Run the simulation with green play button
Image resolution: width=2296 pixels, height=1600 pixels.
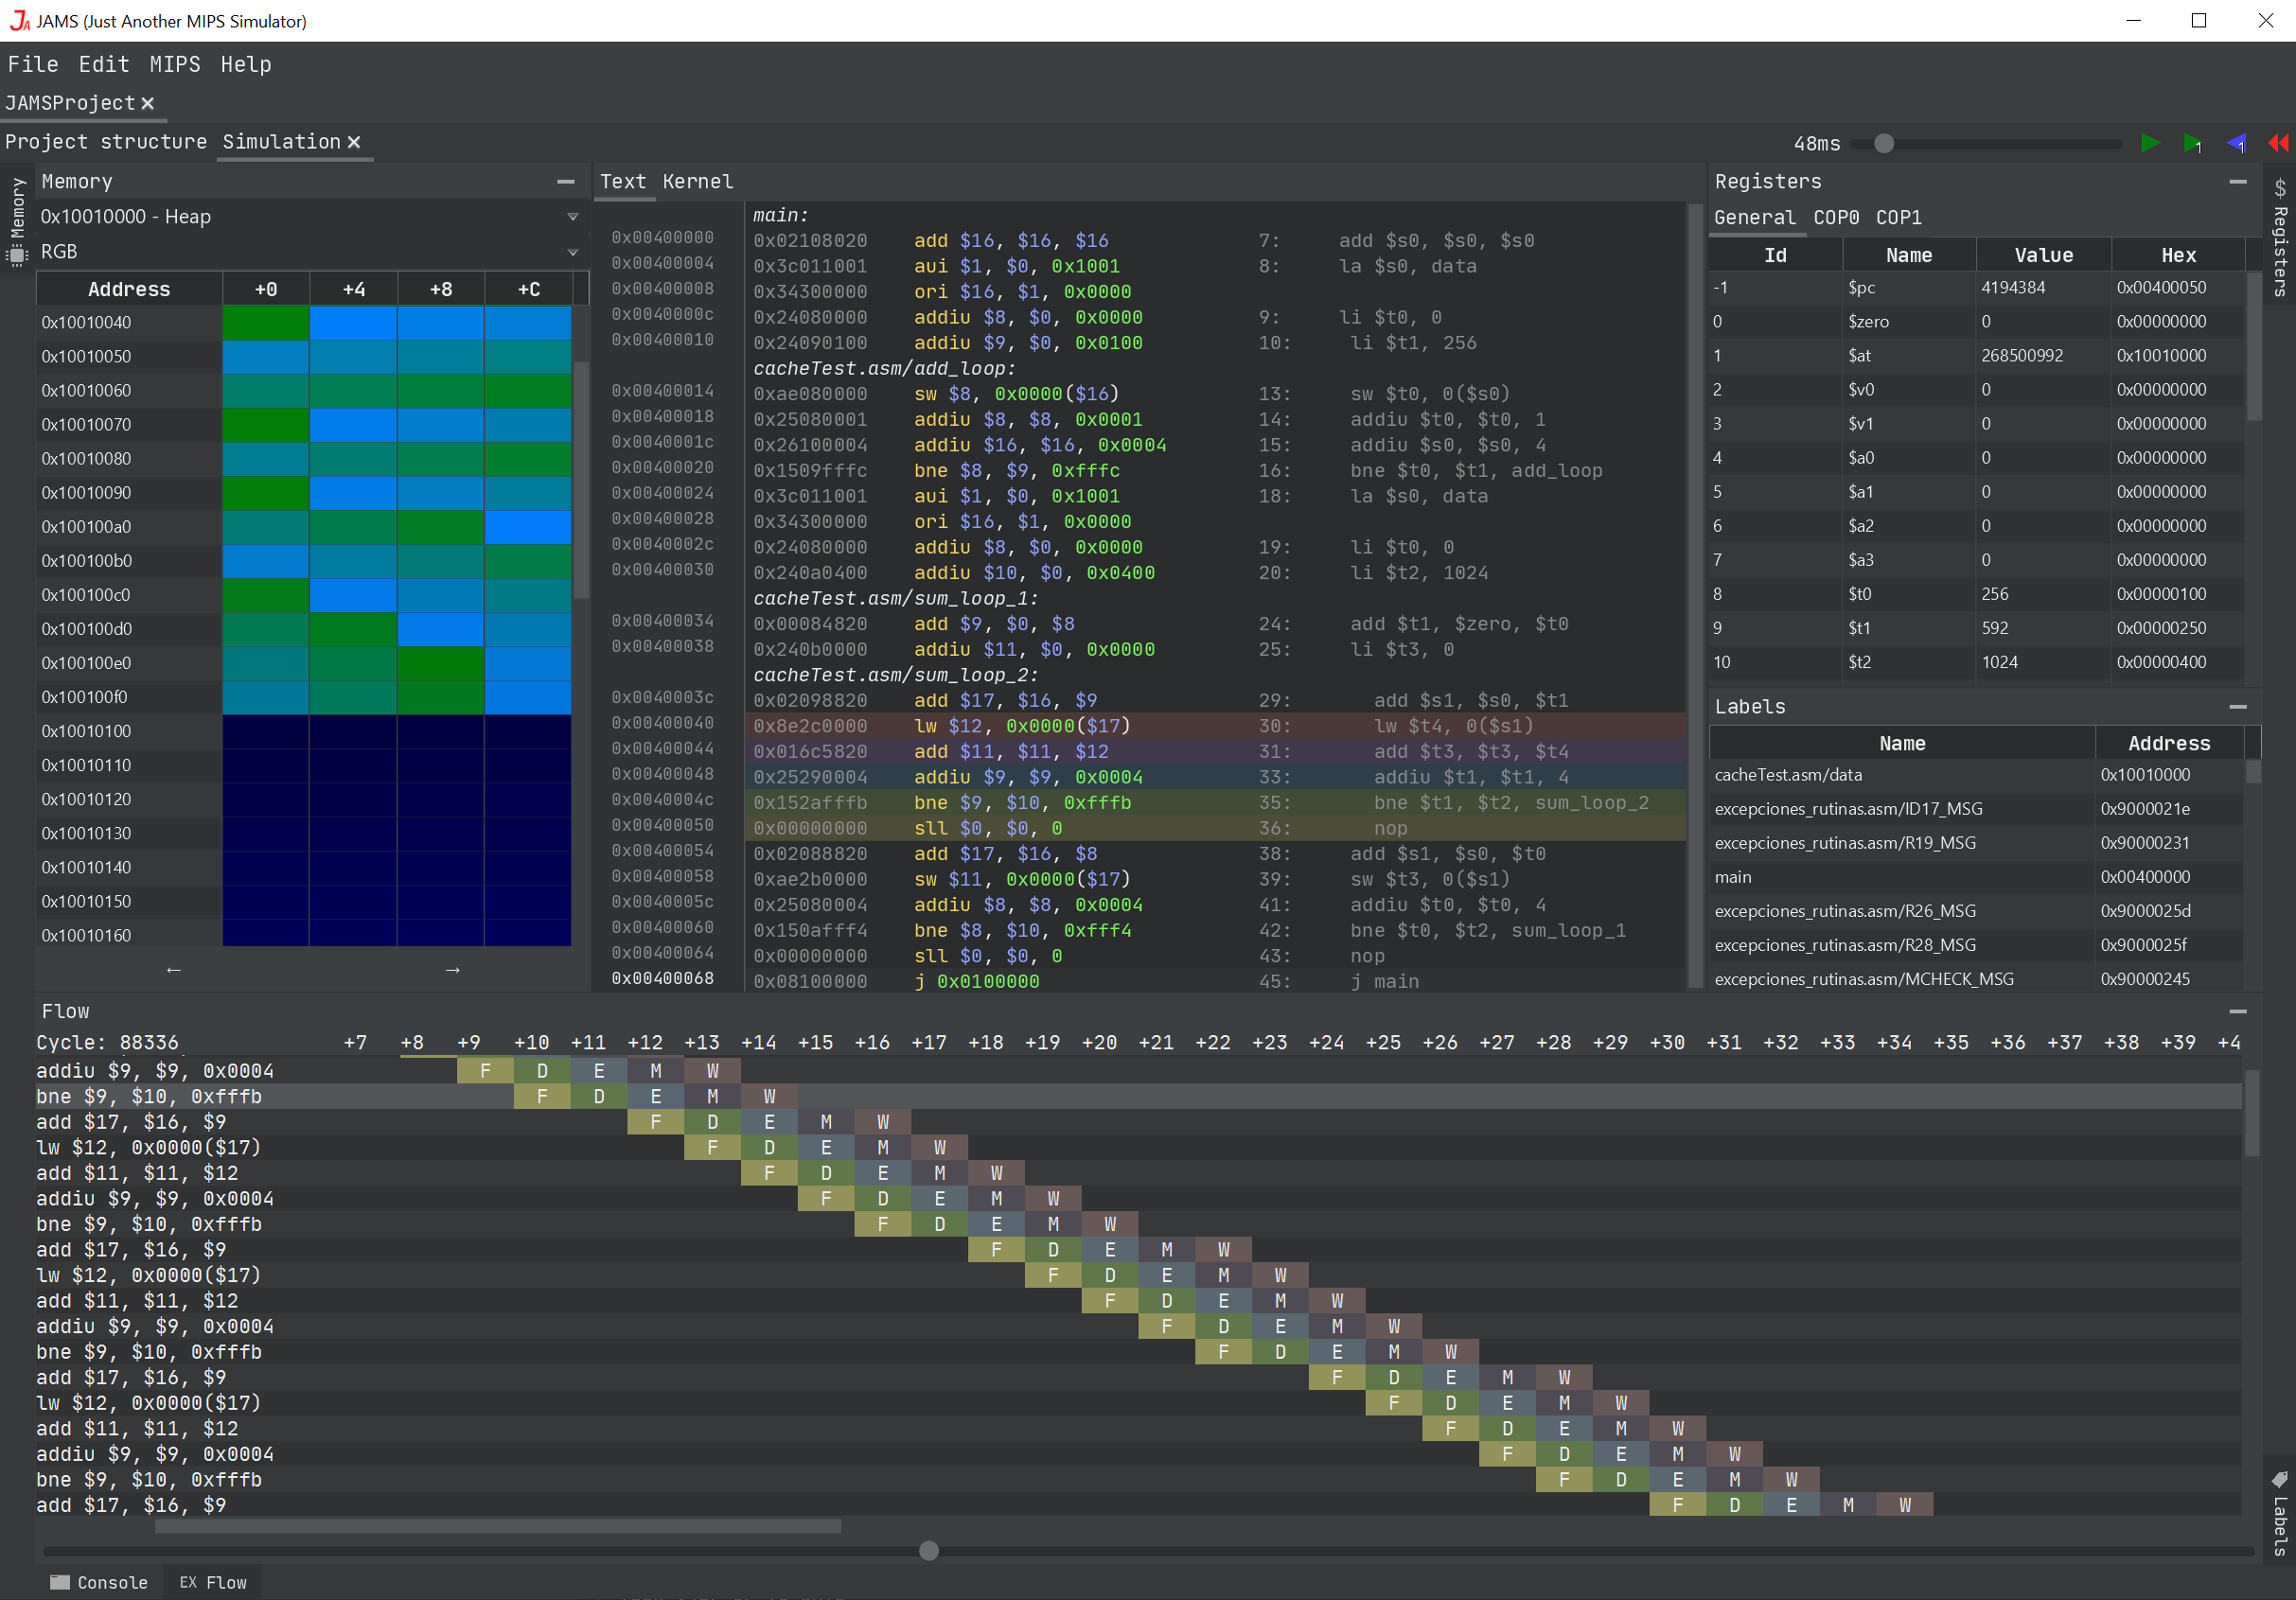click(2149, 143)
